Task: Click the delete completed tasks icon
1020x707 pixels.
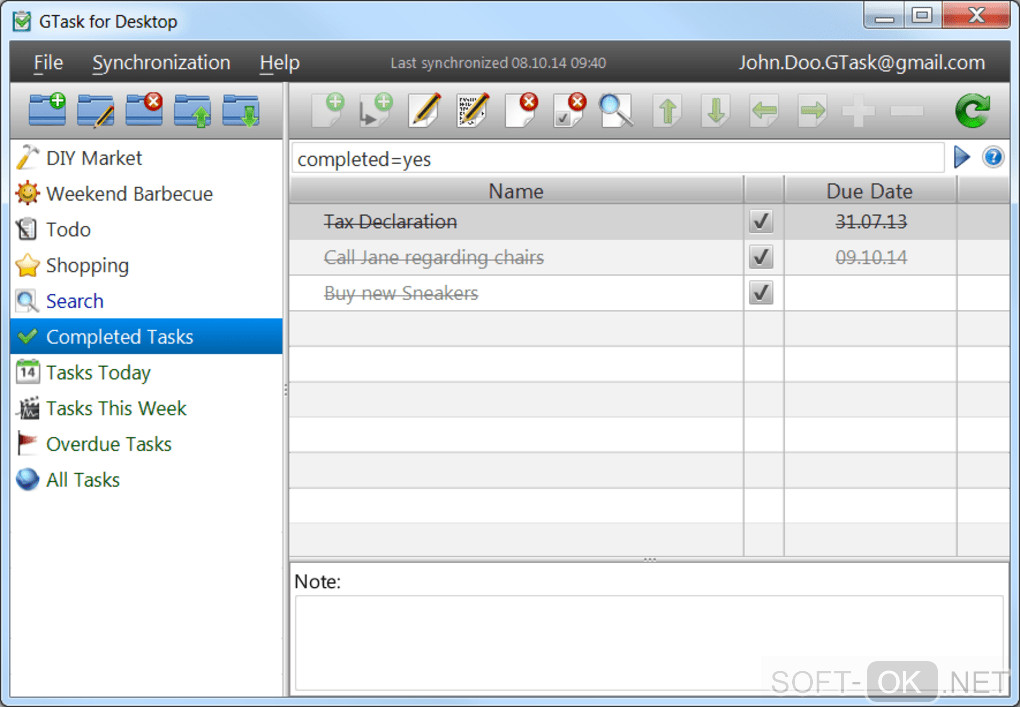Action: [569, 110]
